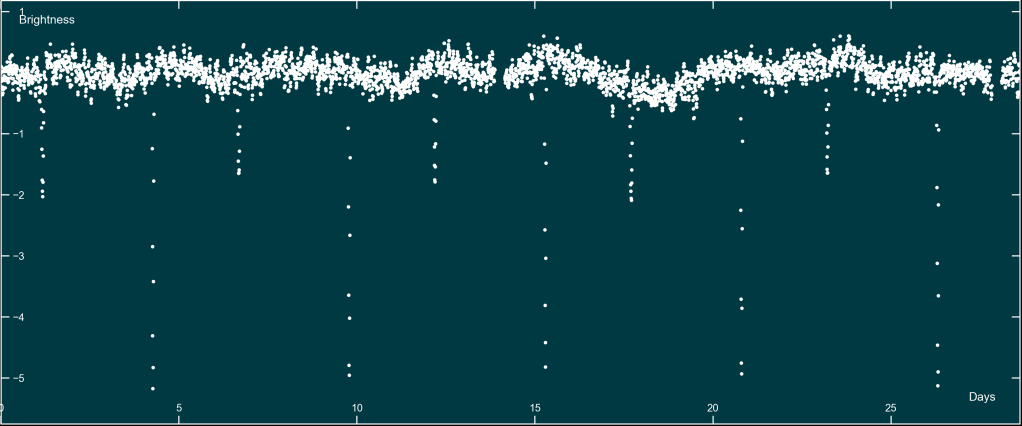Select lowest point of deep dip near day 4
The image size is (1022, 426).
tap(153, 388)
